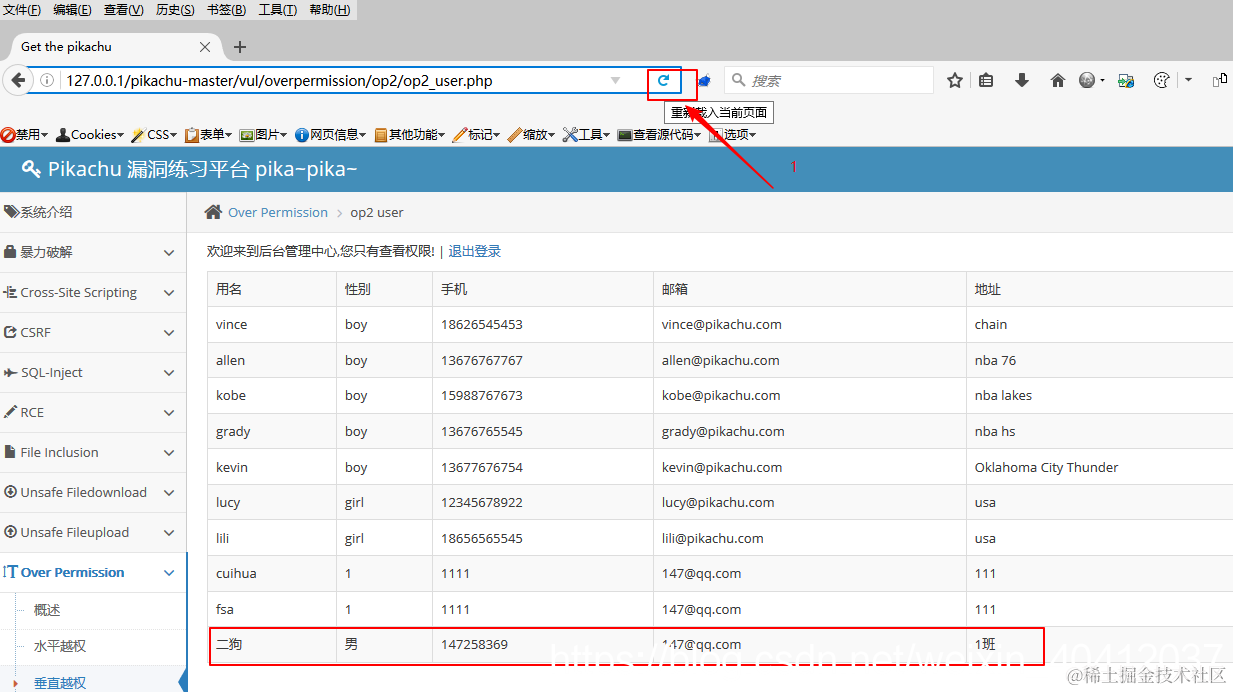Open the 表单 forms menu
This screenshot has width=1233, height=692.
pyautogui.click(x=208, y=134)
